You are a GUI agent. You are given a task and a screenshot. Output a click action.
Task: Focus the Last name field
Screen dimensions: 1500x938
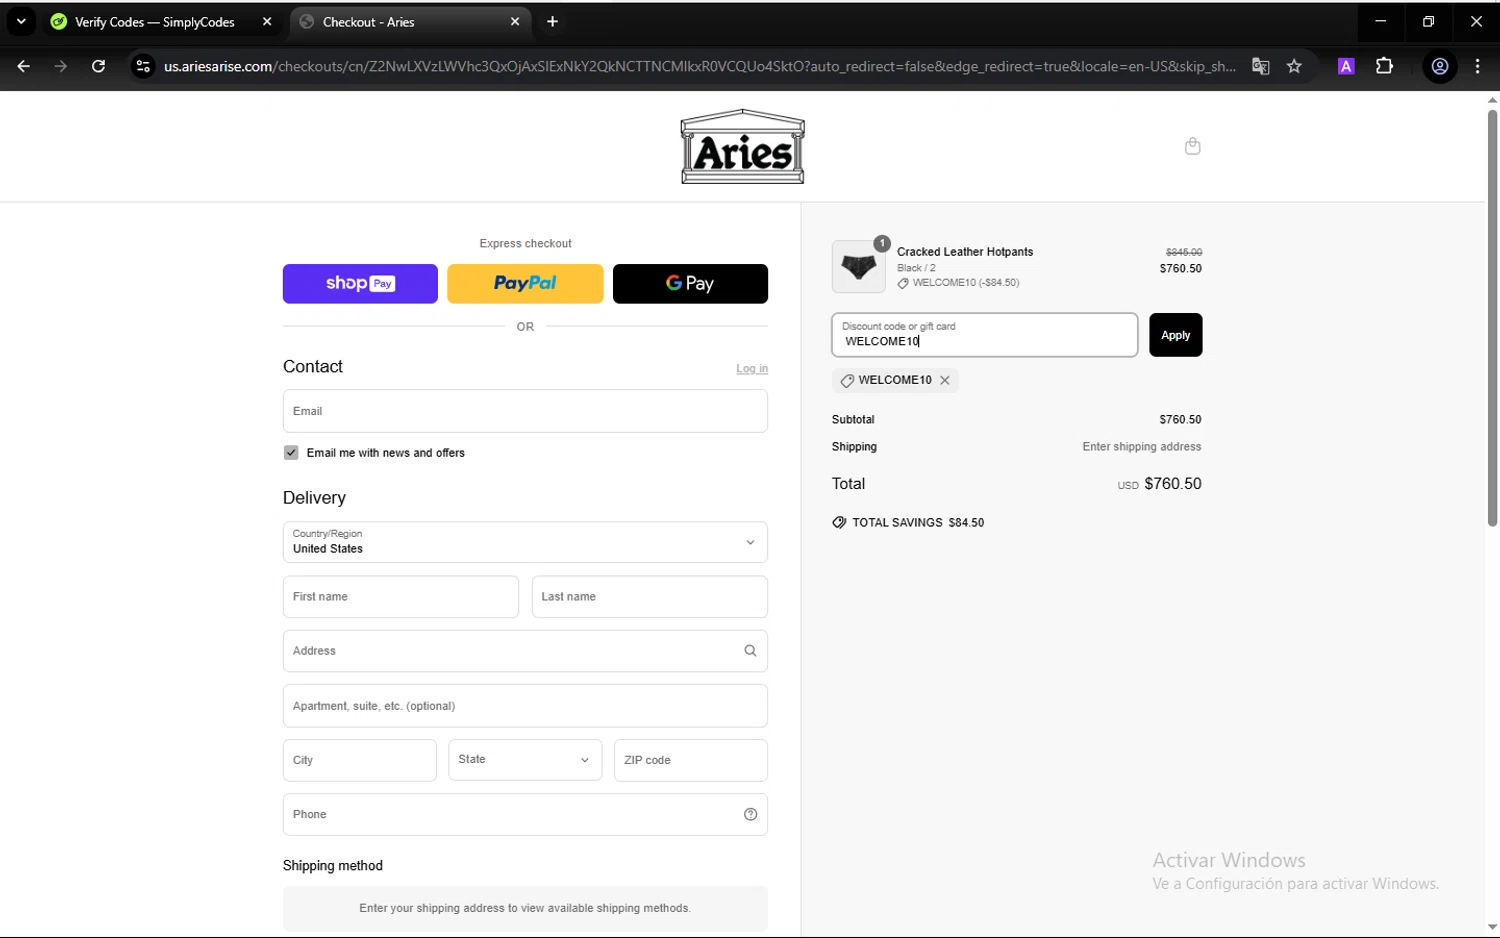tap(650, 597)
